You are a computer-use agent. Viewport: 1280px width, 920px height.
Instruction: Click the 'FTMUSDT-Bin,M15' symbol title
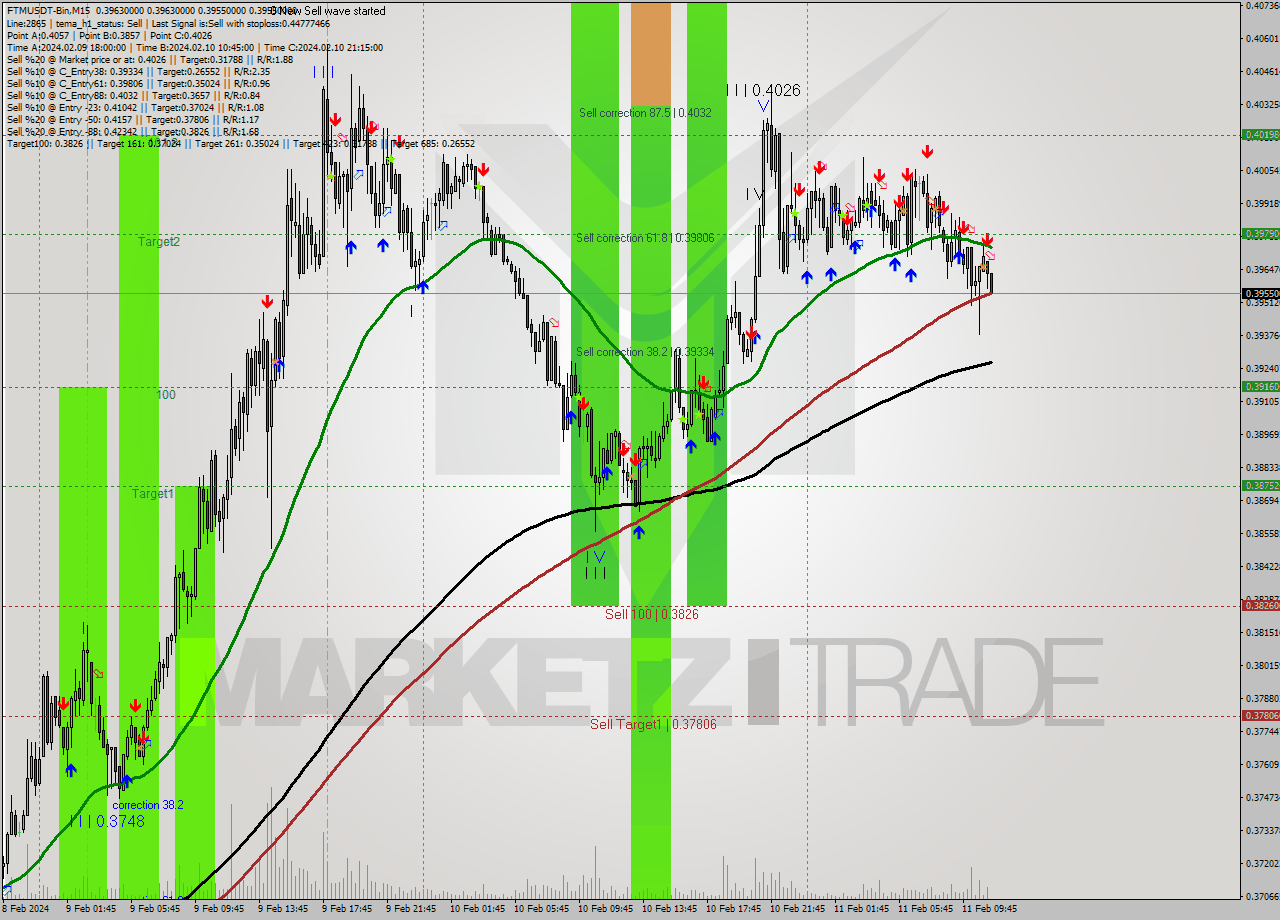point(50,11)
